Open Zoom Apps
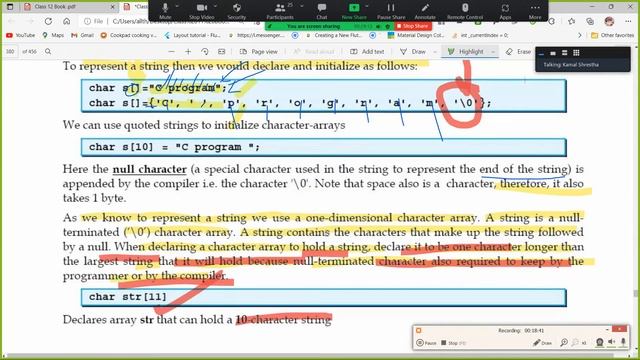 pyautogui.click(x=505, y=11)
